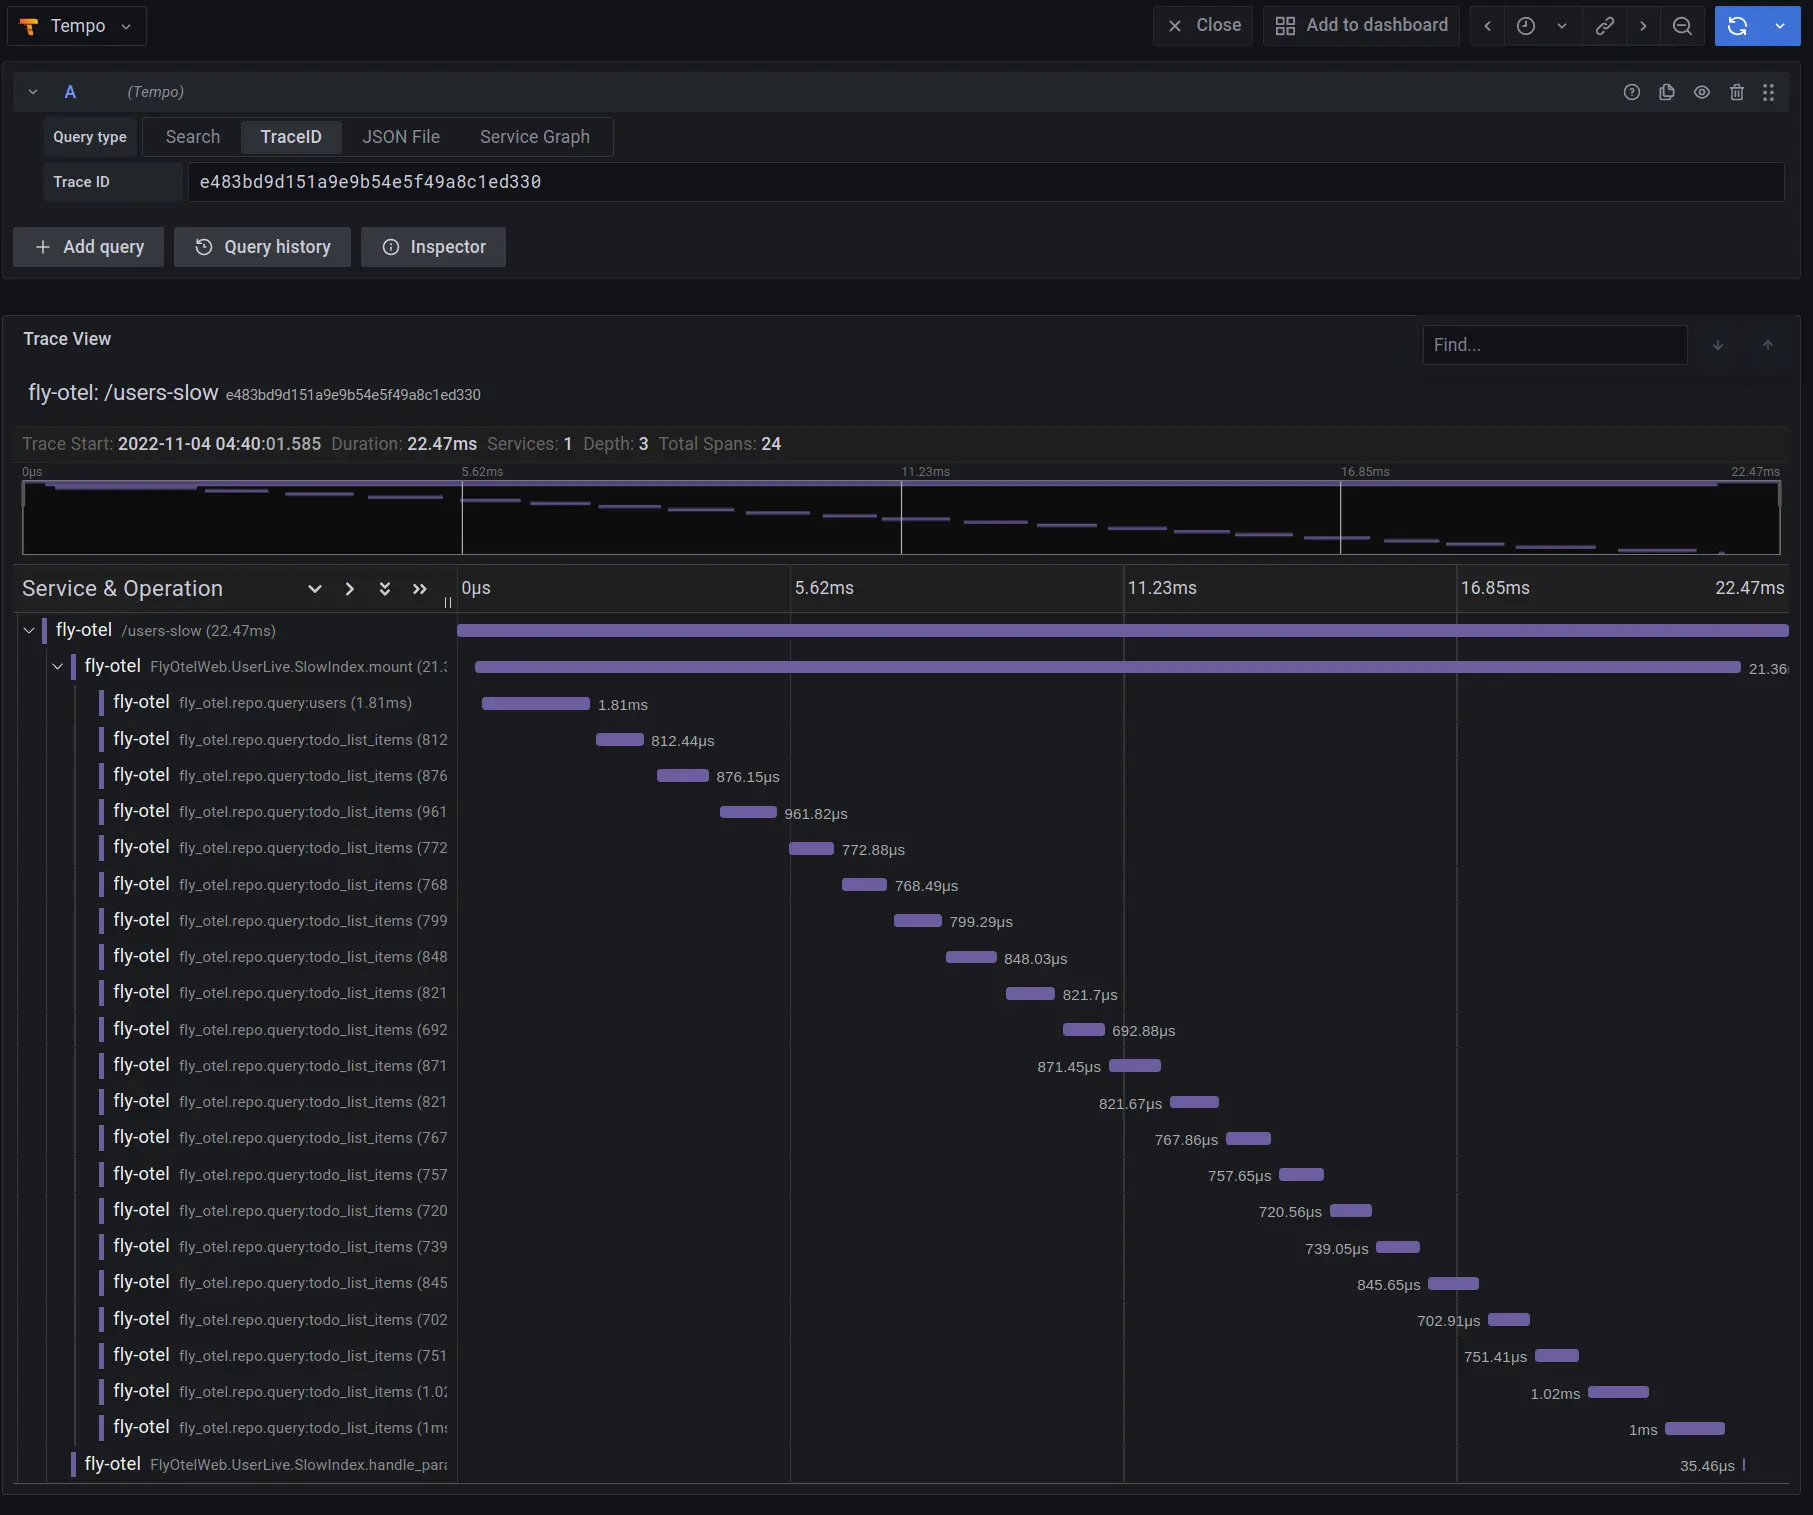1813x1515 pixels.
Task: Switch to the Search query type tab
Action: [x=192, y=137]
